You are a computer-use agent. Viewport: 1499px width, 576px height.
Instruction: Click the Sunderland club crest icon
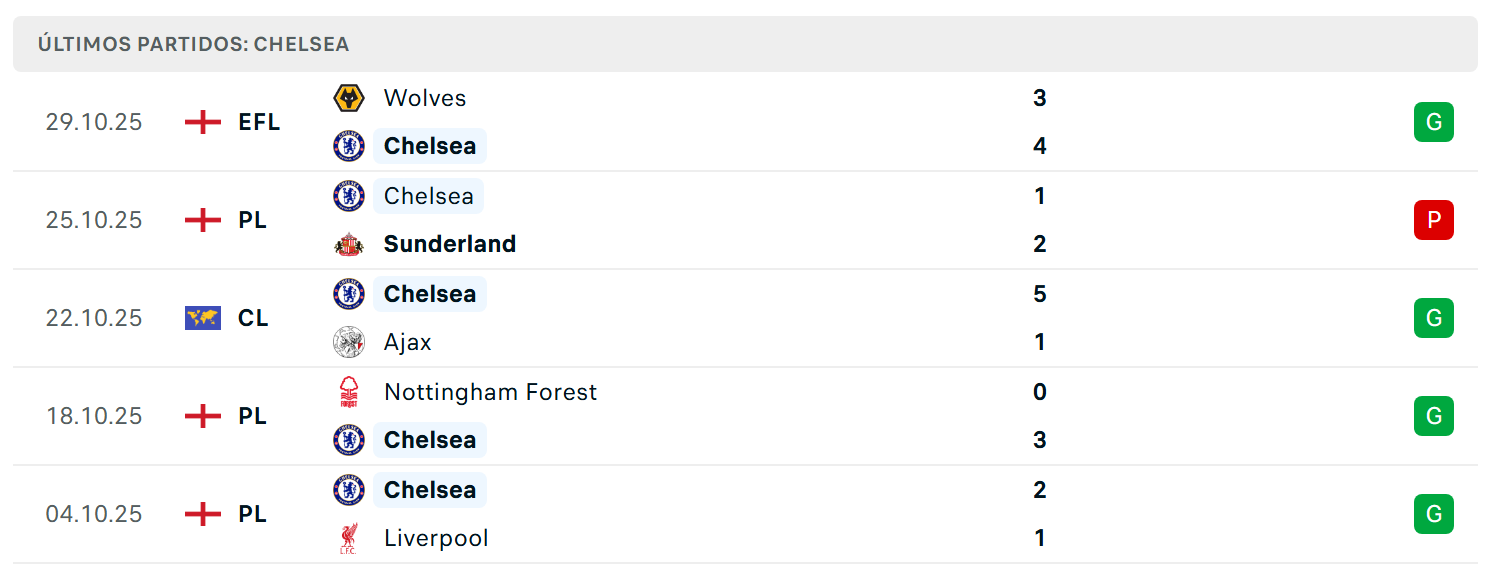click(x=349, y=244)
